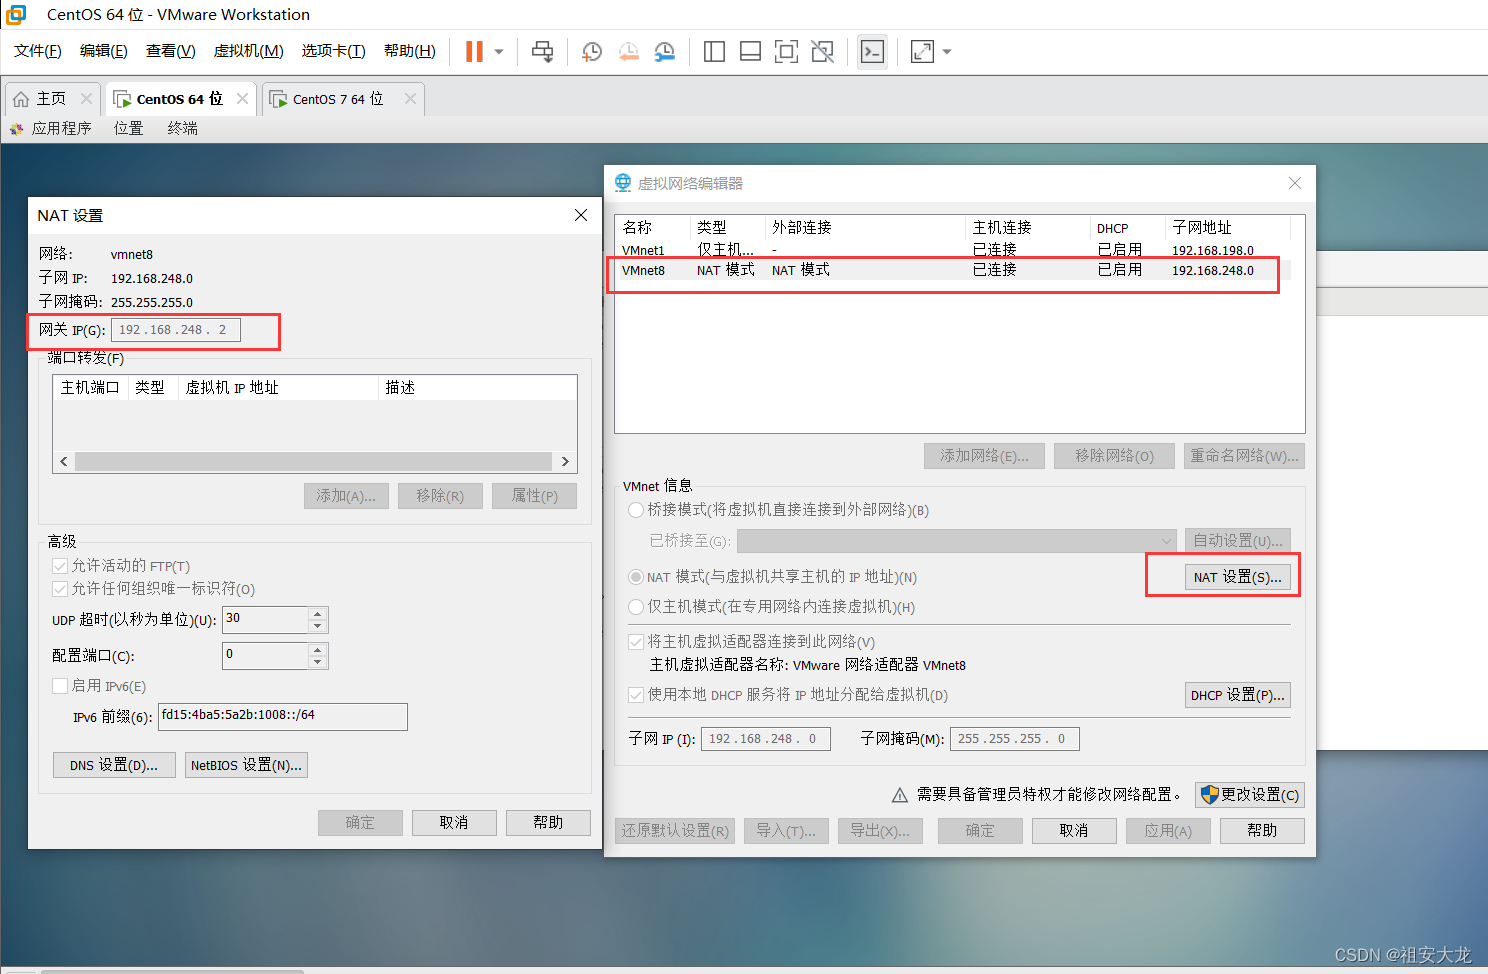This screenshot has width=1488, height=974.
Task: Open stretch guest dropdown arrow
Action: click(x=947, y=51)
